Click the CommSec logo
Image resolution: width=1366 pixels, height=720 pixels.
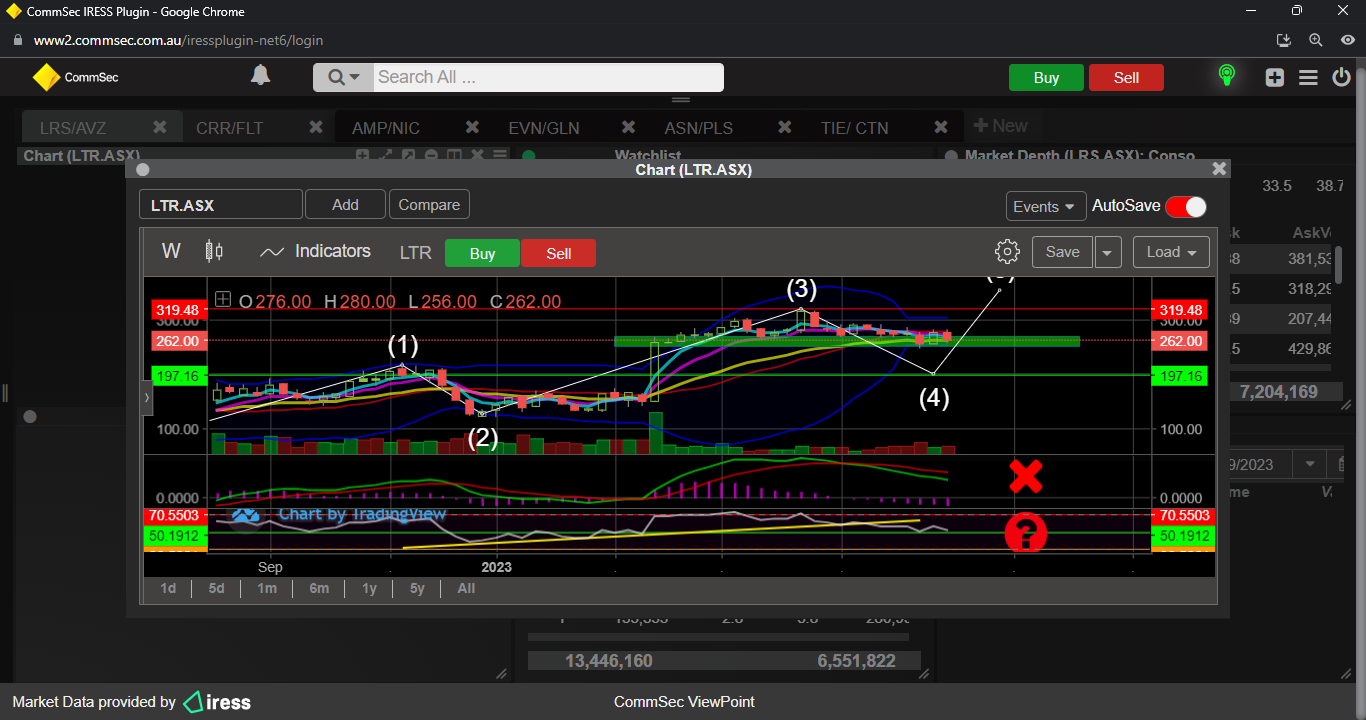point(75,77)
